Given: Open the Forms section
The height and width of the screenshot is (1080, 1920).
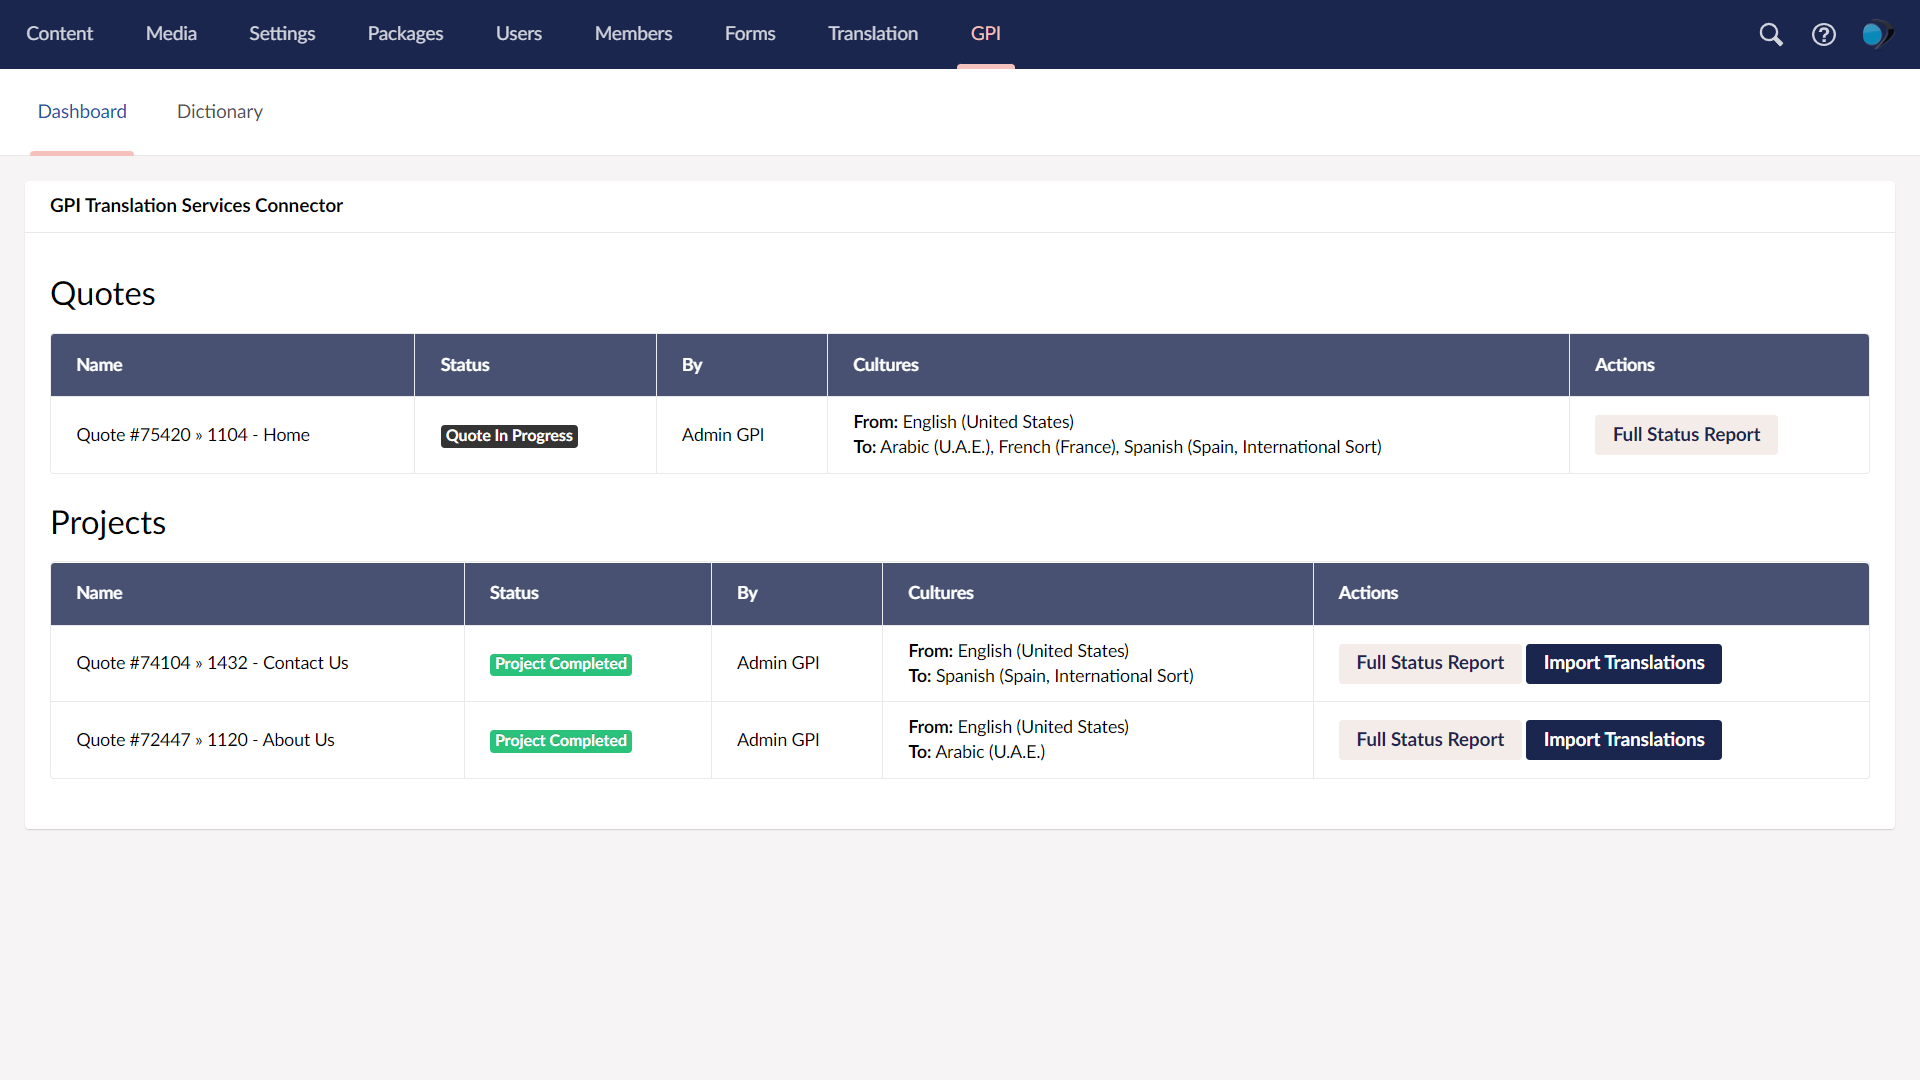Looking at the screenshot, I should (x=750, y=34).
